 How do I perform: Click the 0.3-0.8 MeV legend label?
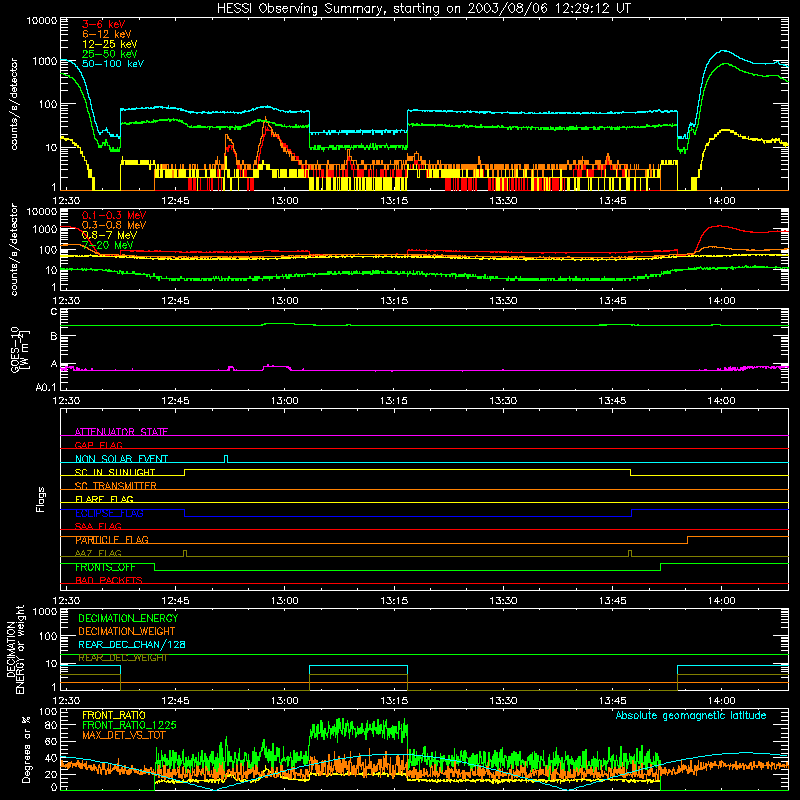tap(114, 225)
